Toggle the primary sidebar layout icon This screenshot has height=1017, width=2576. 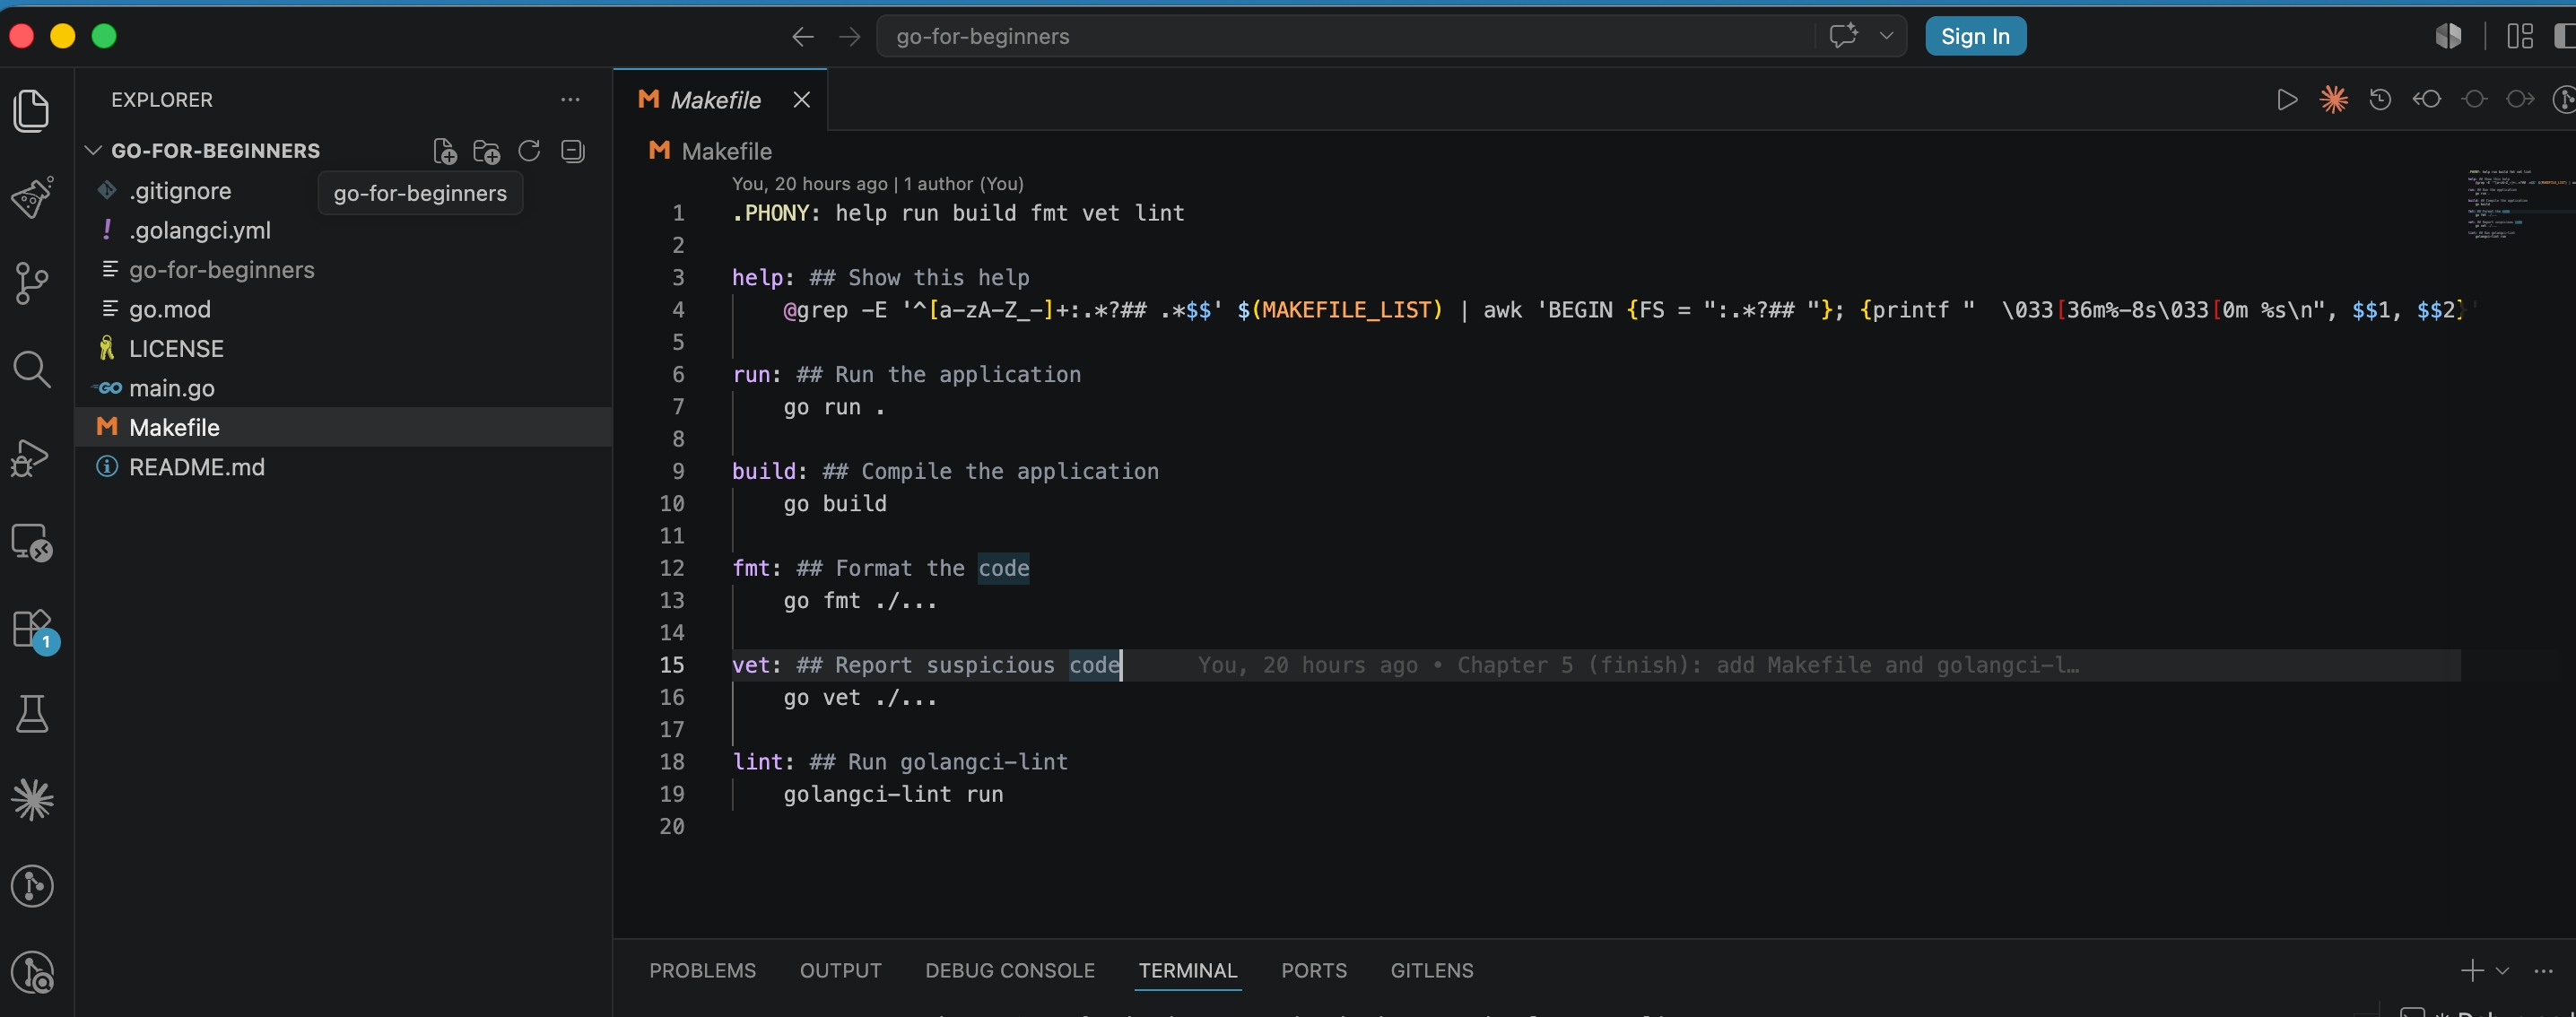pyautogui.click(x=2564, y=36)
